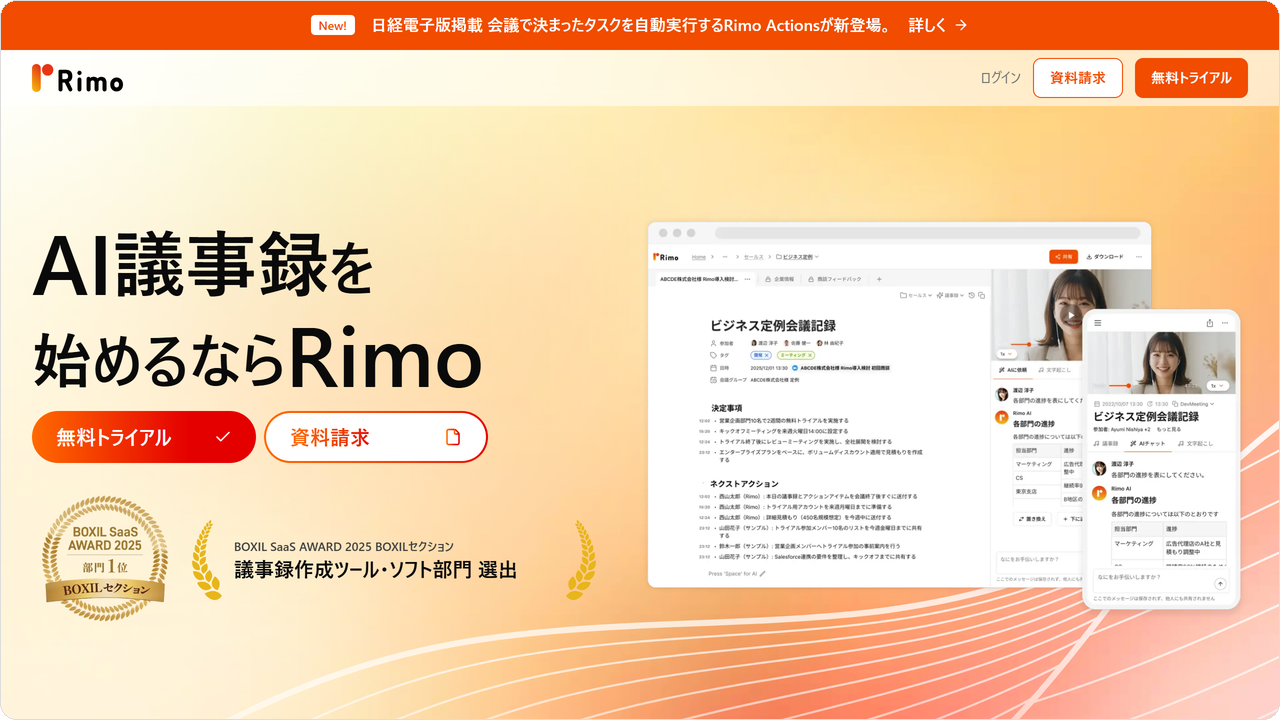Image resolution: width=1280 pixels, height=720 pixels.
Task: Click the Rimo AI avatar in the mobile chat
Action: (1099, 493)
